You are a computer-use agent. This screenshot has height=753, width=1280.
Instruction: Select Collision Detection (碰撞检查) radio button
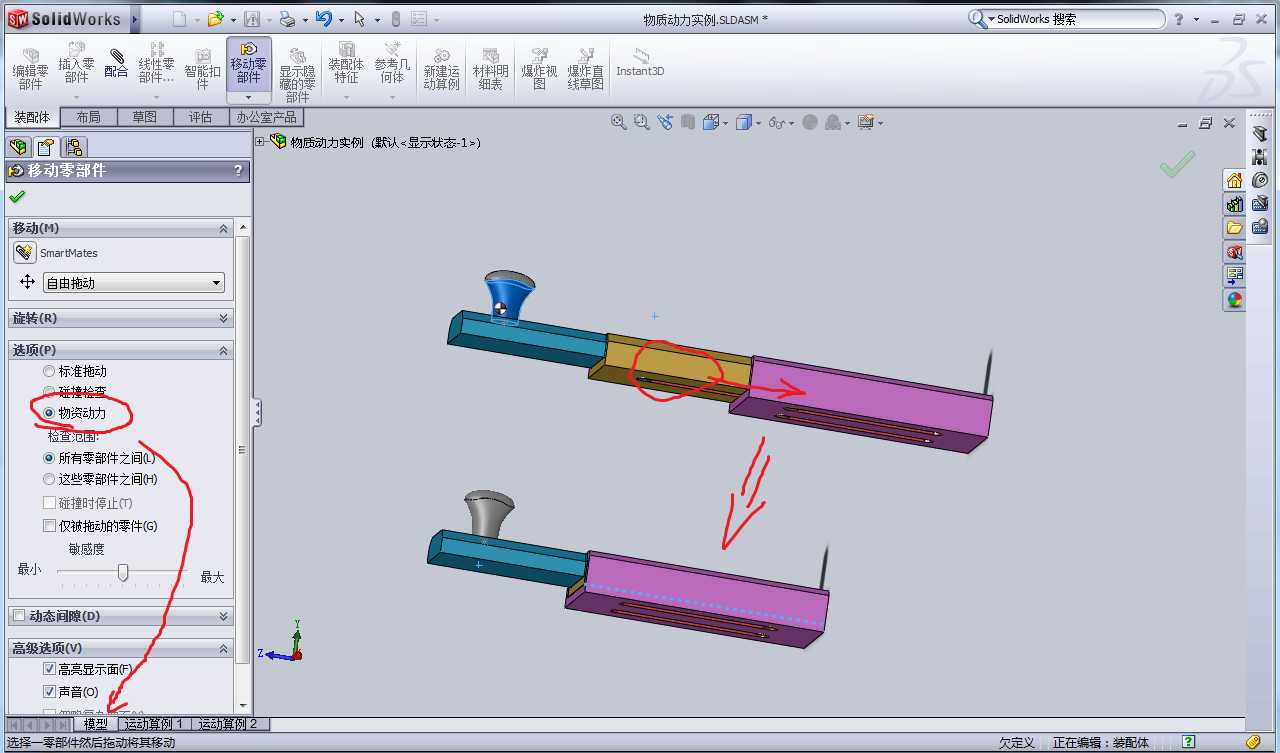pos(49,392)
